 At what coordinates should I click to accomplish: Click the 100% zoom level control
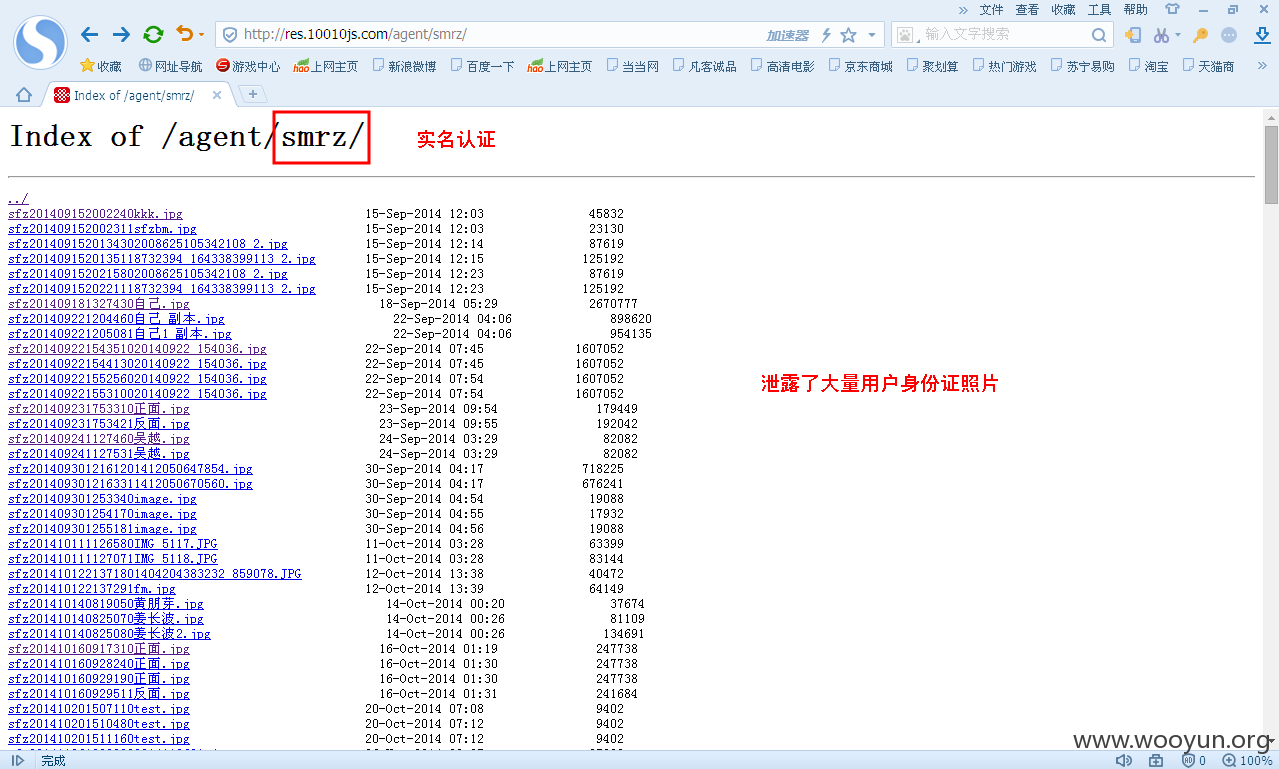coord(1248,760)
